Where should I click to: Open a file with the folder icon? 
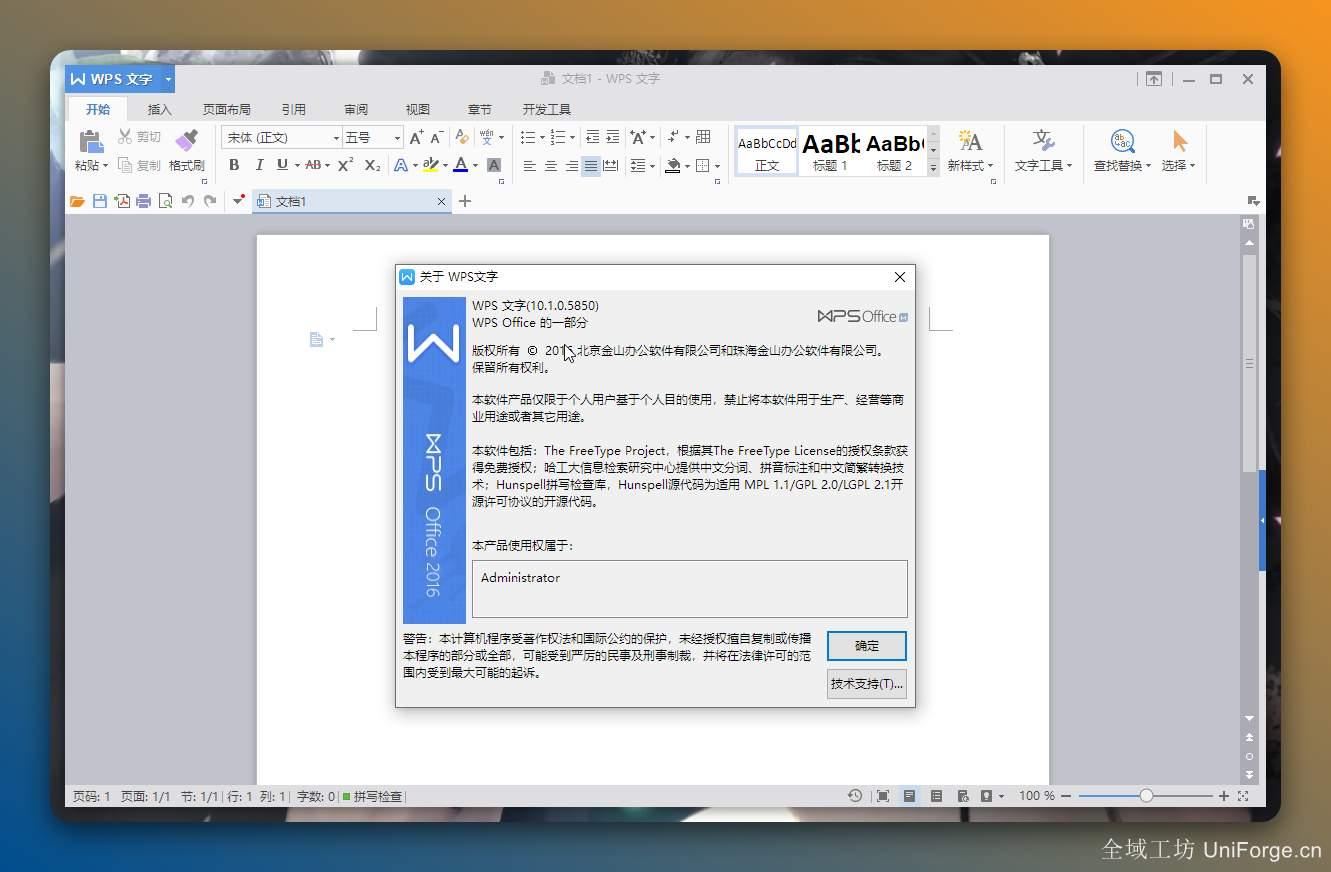click(x=77, y=201)
